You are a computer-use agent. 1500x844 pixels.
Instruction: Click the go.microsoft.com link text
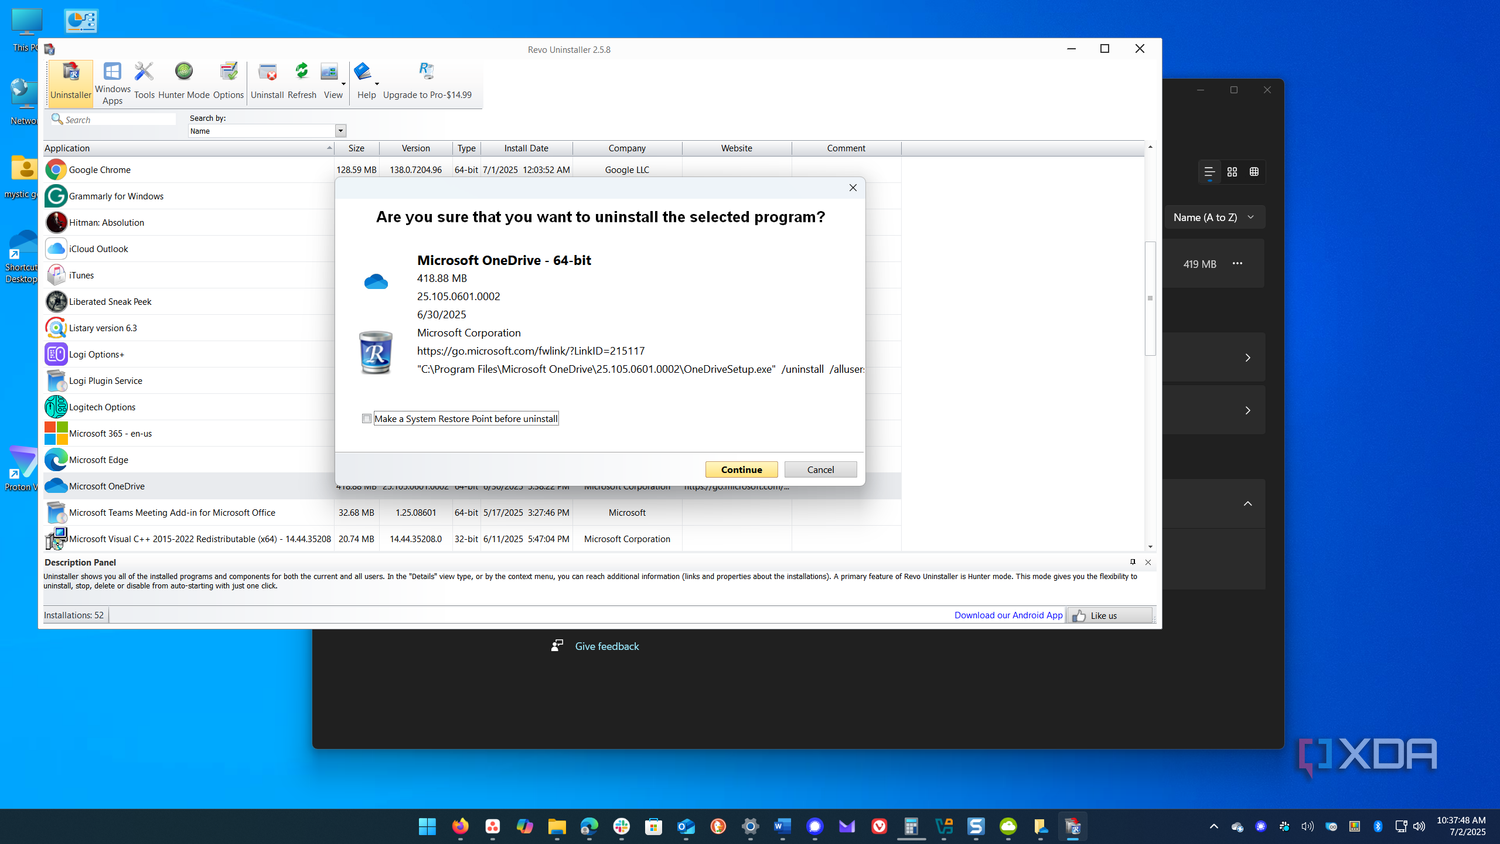tap(531, 351)
